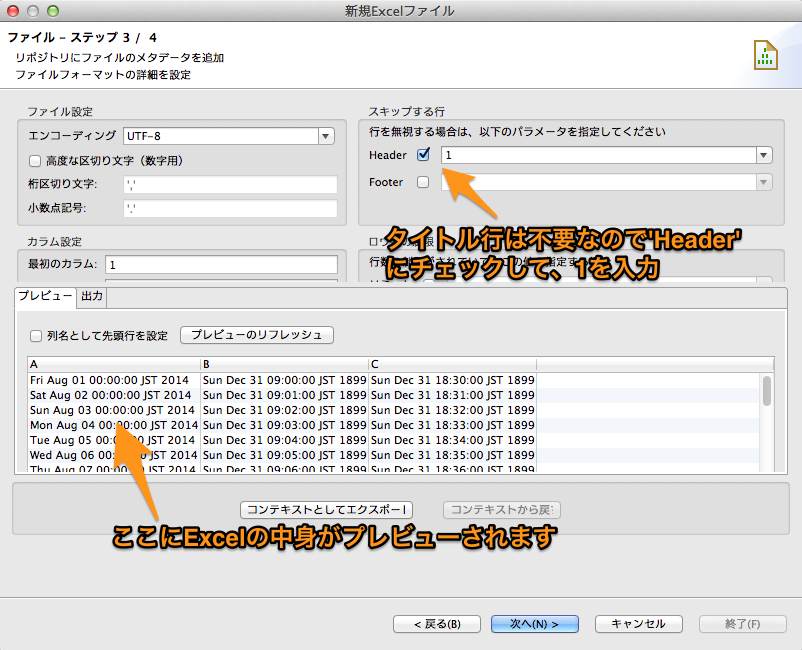Click the 終了(F) button
Viewport: 802px width, 650px height.
743,624
